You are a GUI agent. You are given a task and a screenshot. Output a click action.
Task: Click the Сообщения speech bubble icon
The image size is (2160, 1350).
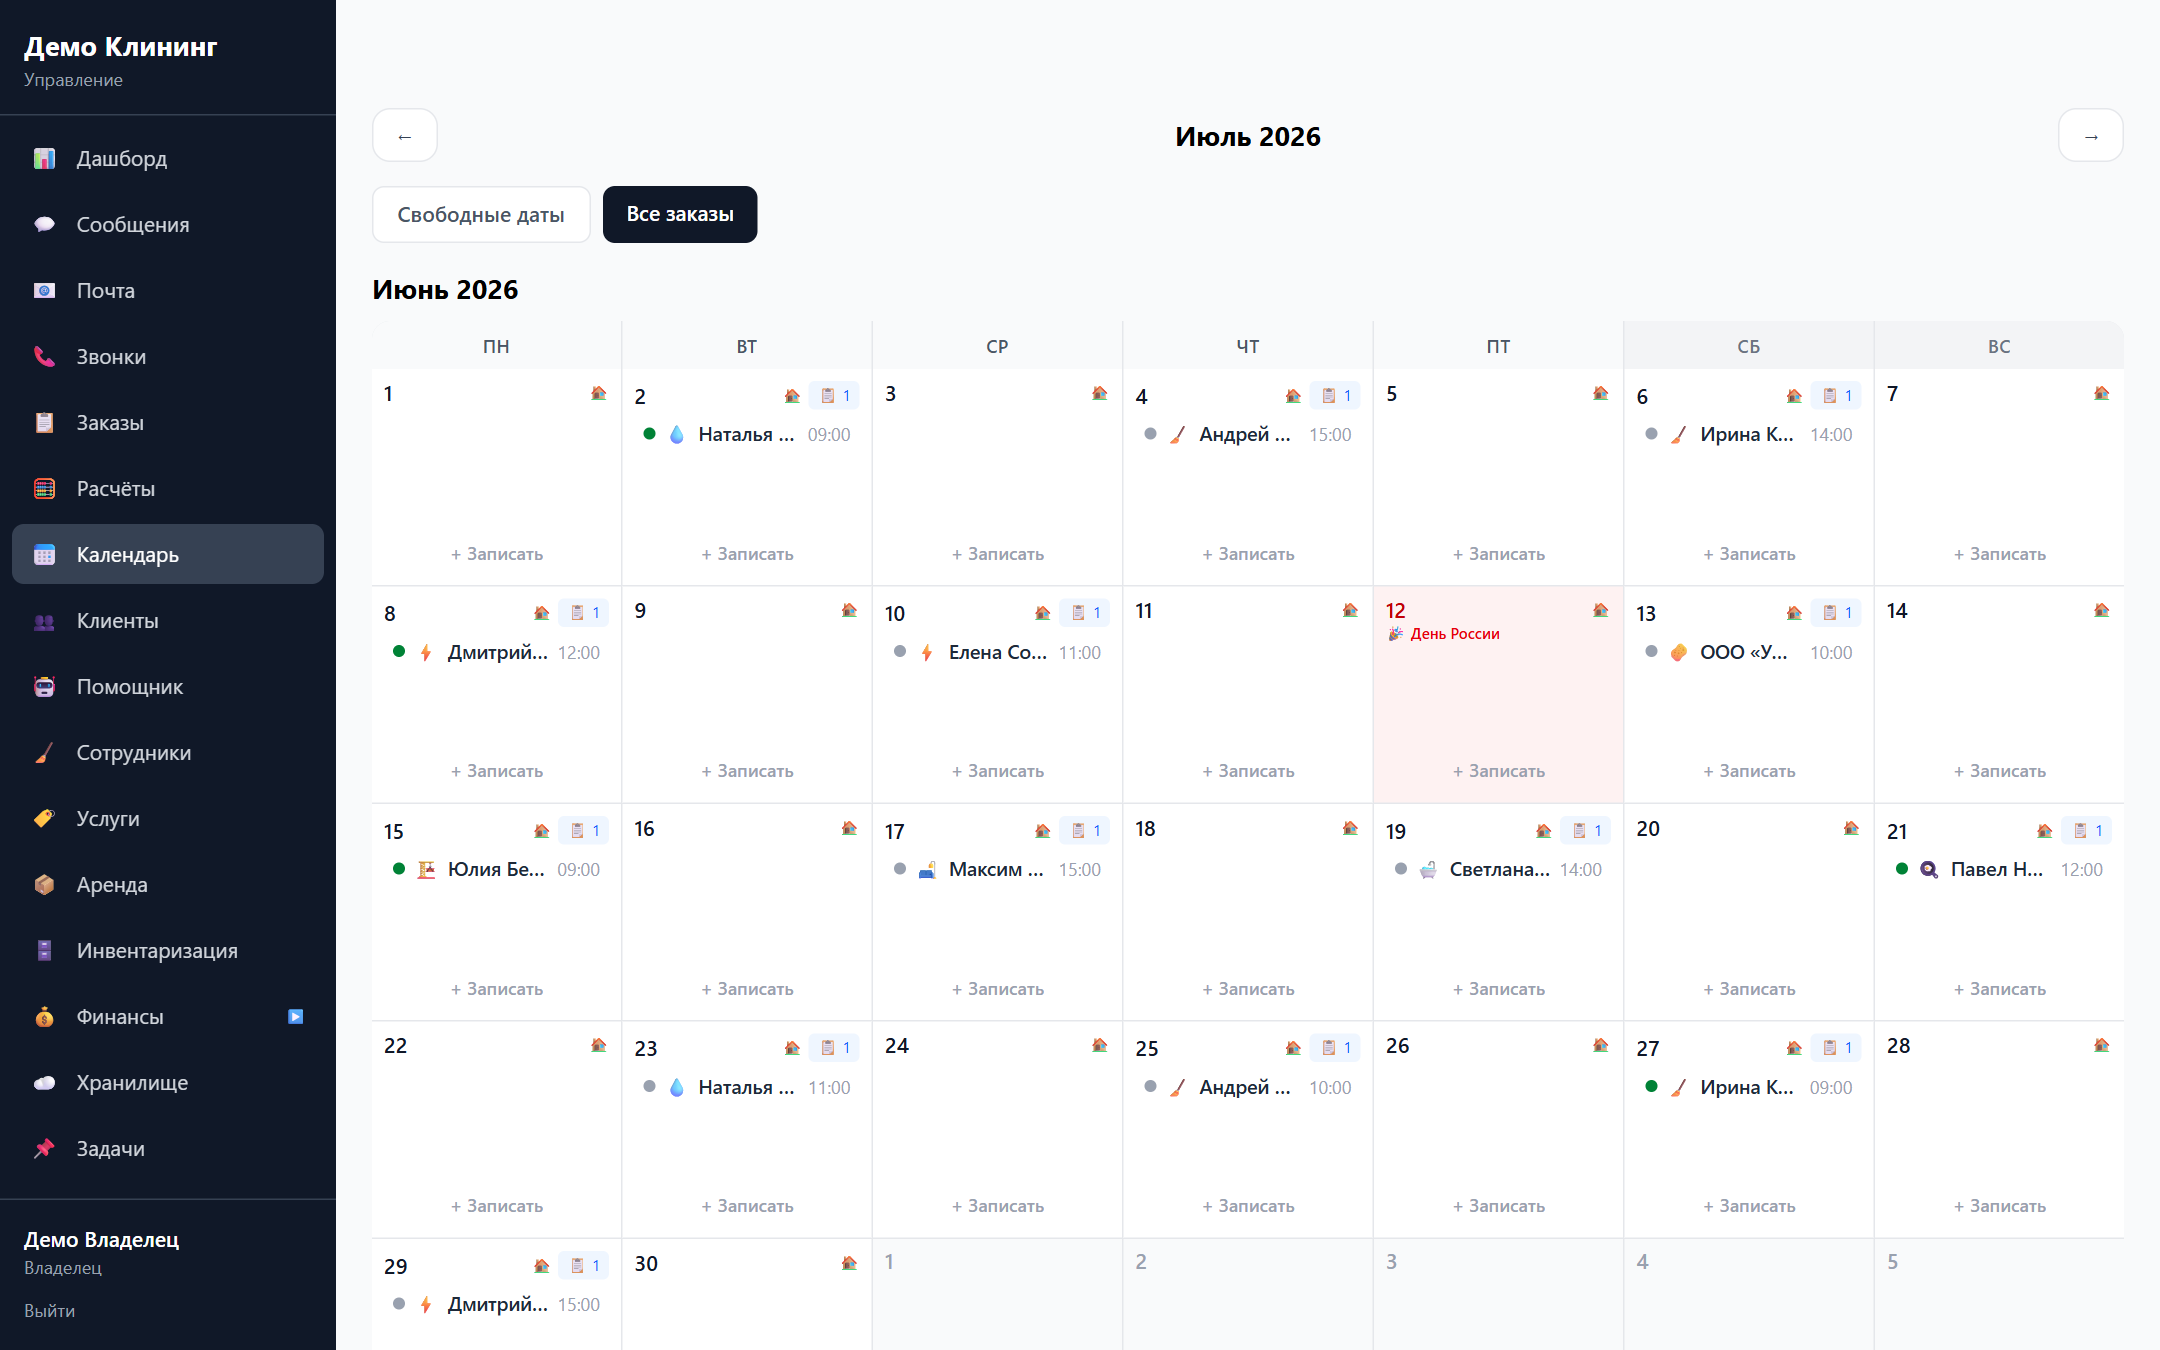(x=44, y=225)
